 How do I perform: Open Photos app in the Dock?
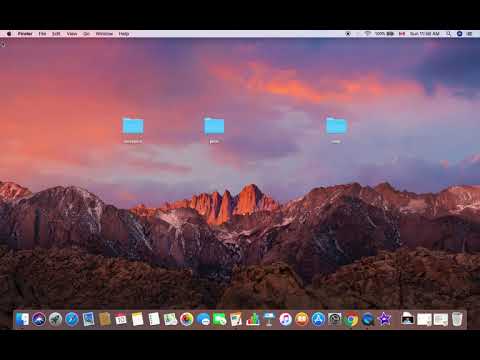(187, 319)
